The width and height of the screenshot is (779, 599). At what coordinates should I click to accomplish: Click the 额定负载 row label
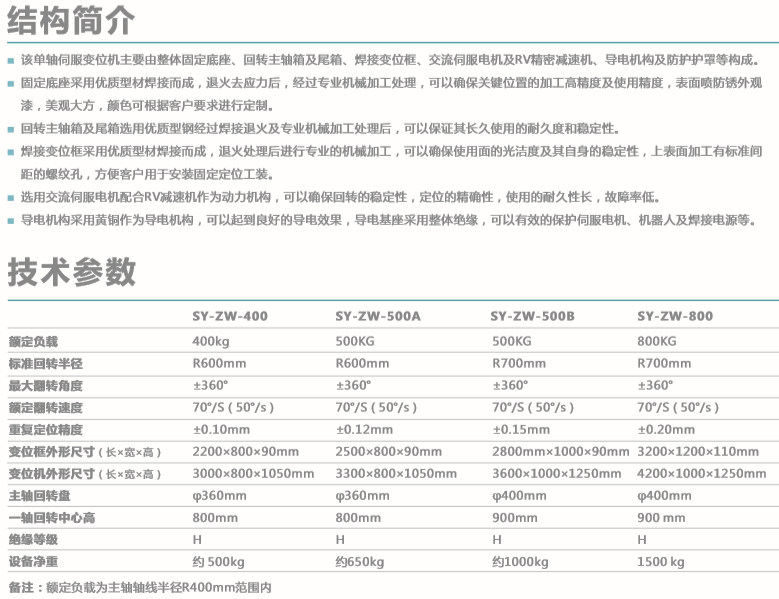click(33, 342)
